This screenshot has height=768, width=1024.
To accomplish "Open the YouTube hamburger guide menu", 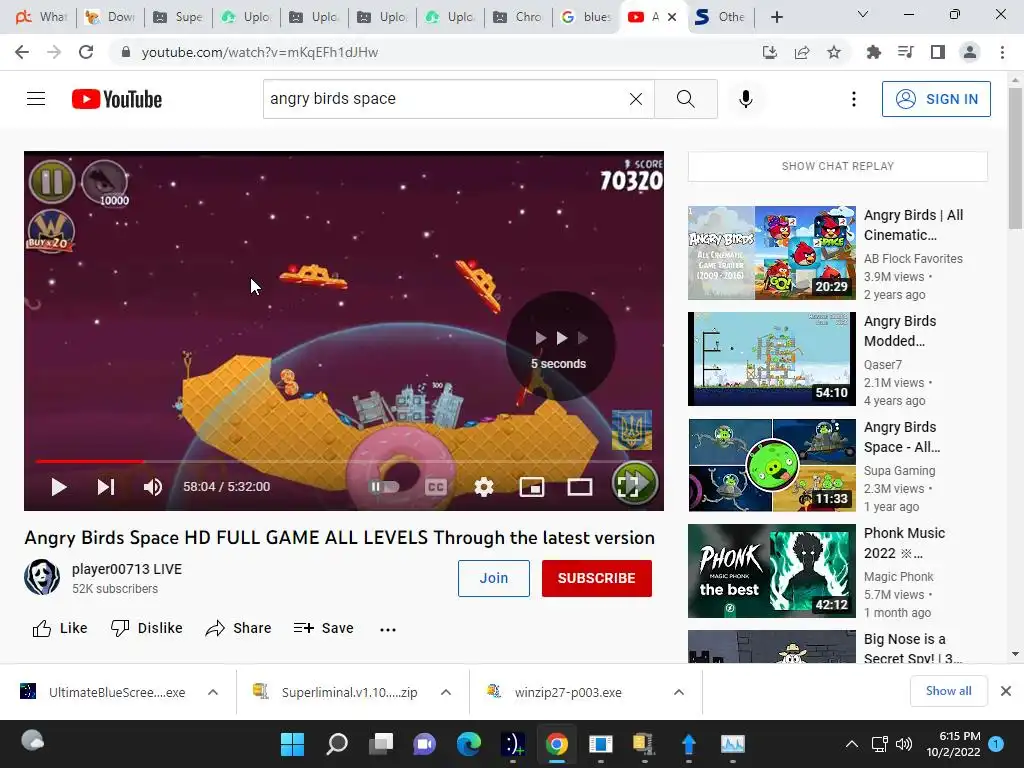I will [36, 99].
